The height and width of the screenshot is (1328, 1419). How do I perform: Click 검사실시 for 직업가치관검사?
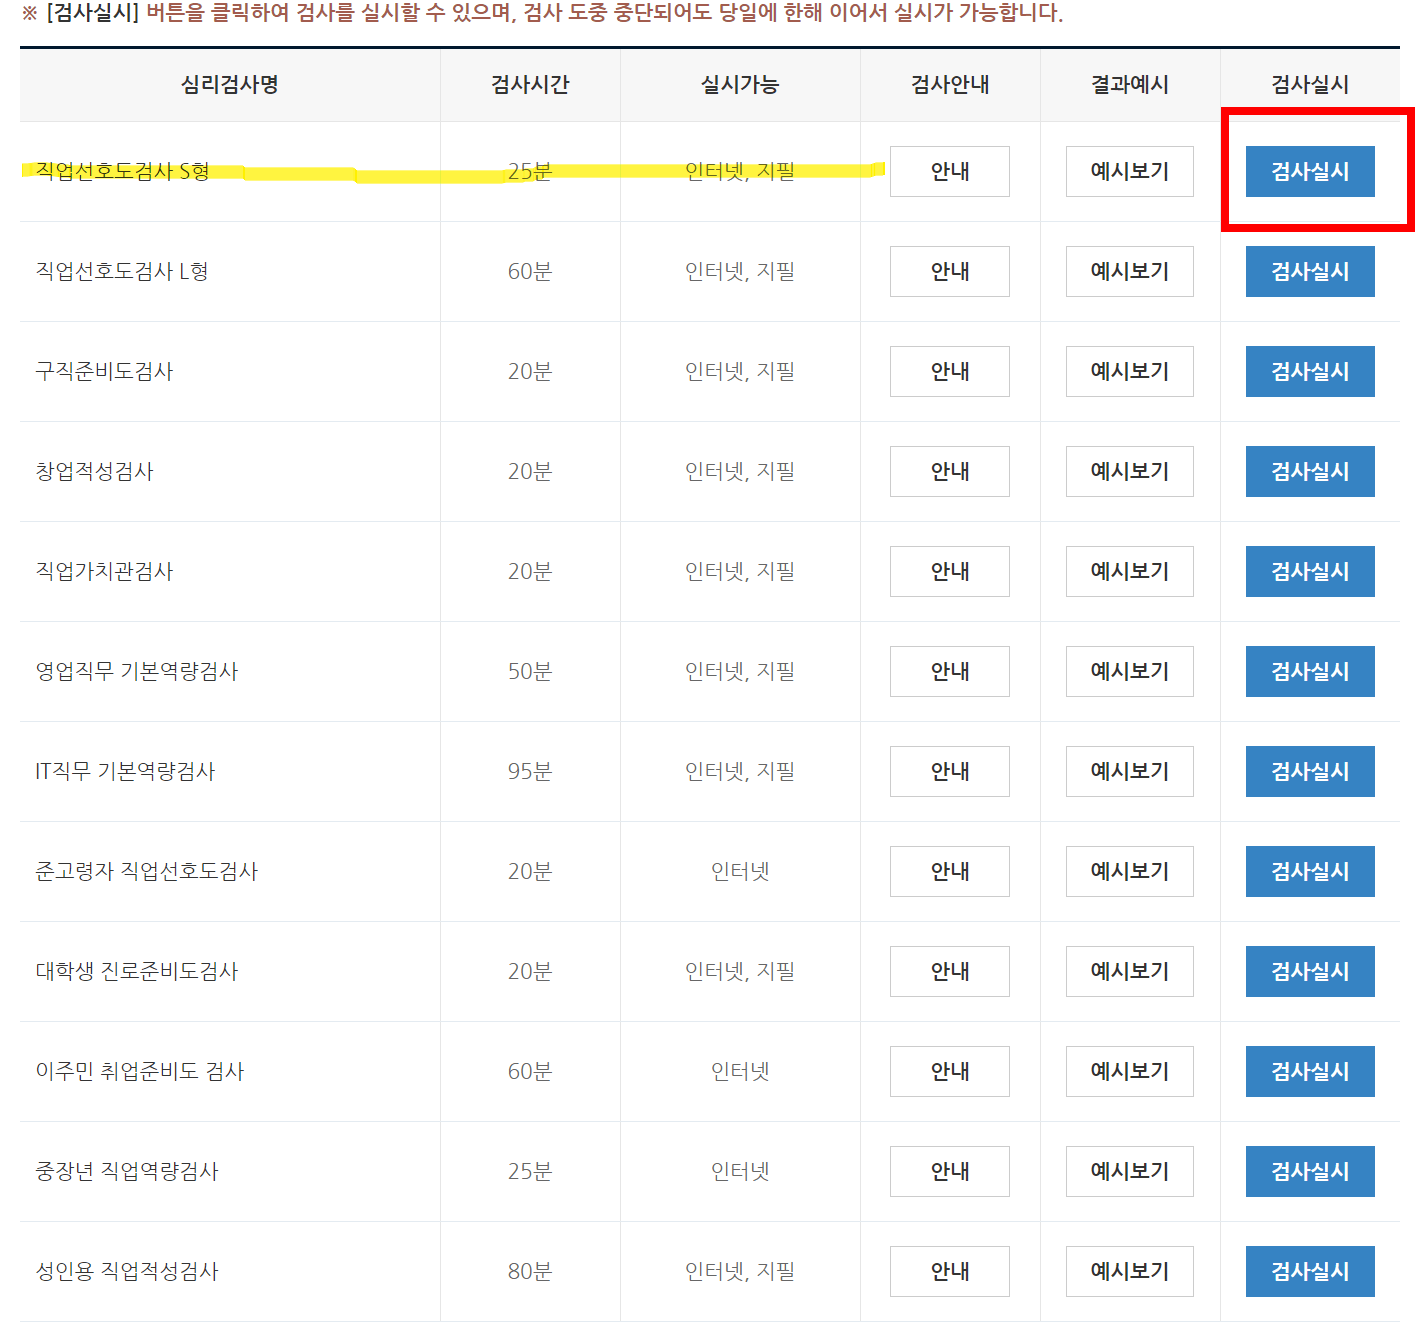pos(1309,571)
